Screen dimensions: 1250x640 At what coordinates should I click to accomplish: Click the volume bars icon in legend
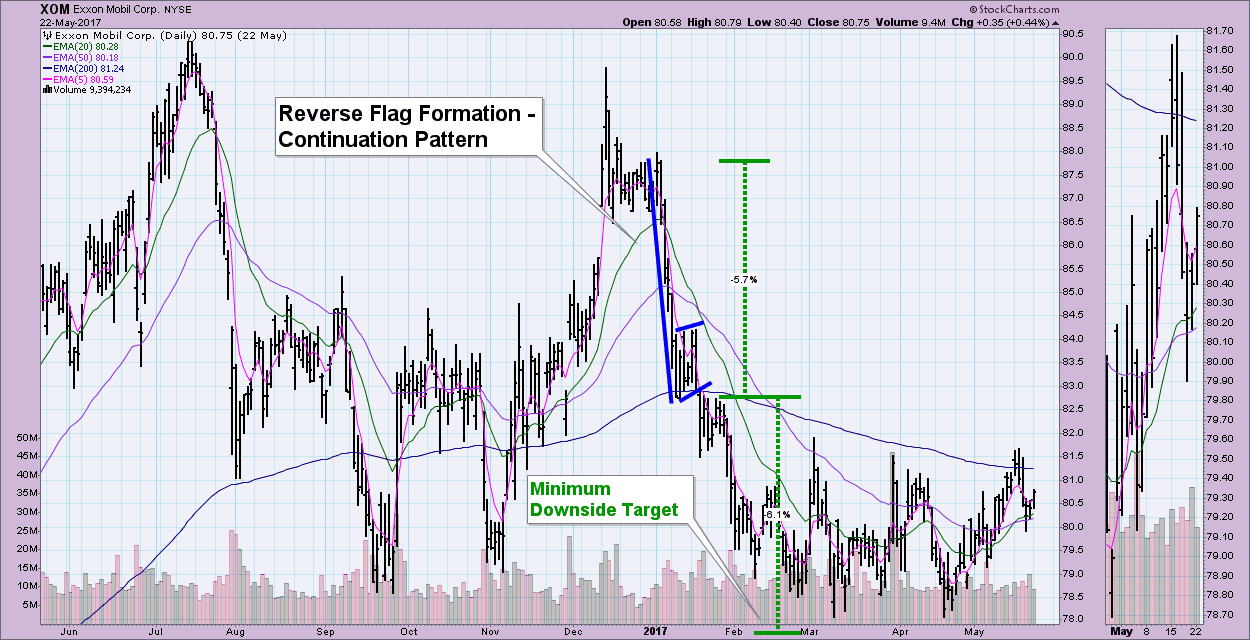pos(46,89)
